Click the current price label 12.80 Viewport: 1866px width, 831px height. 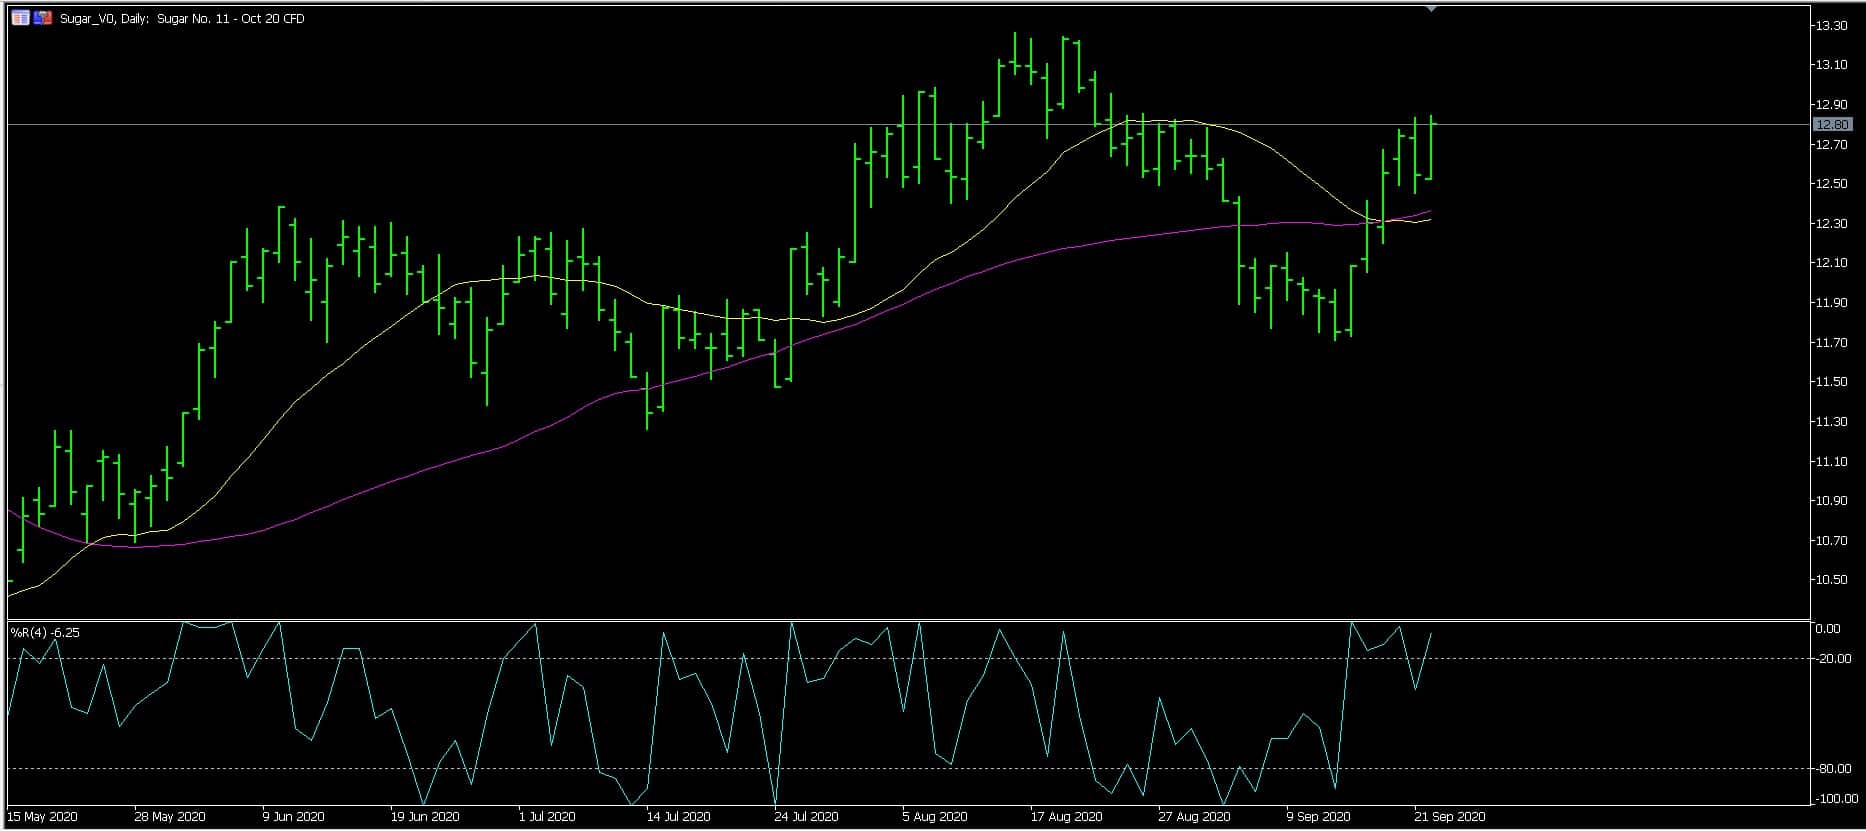point(1832,125)
